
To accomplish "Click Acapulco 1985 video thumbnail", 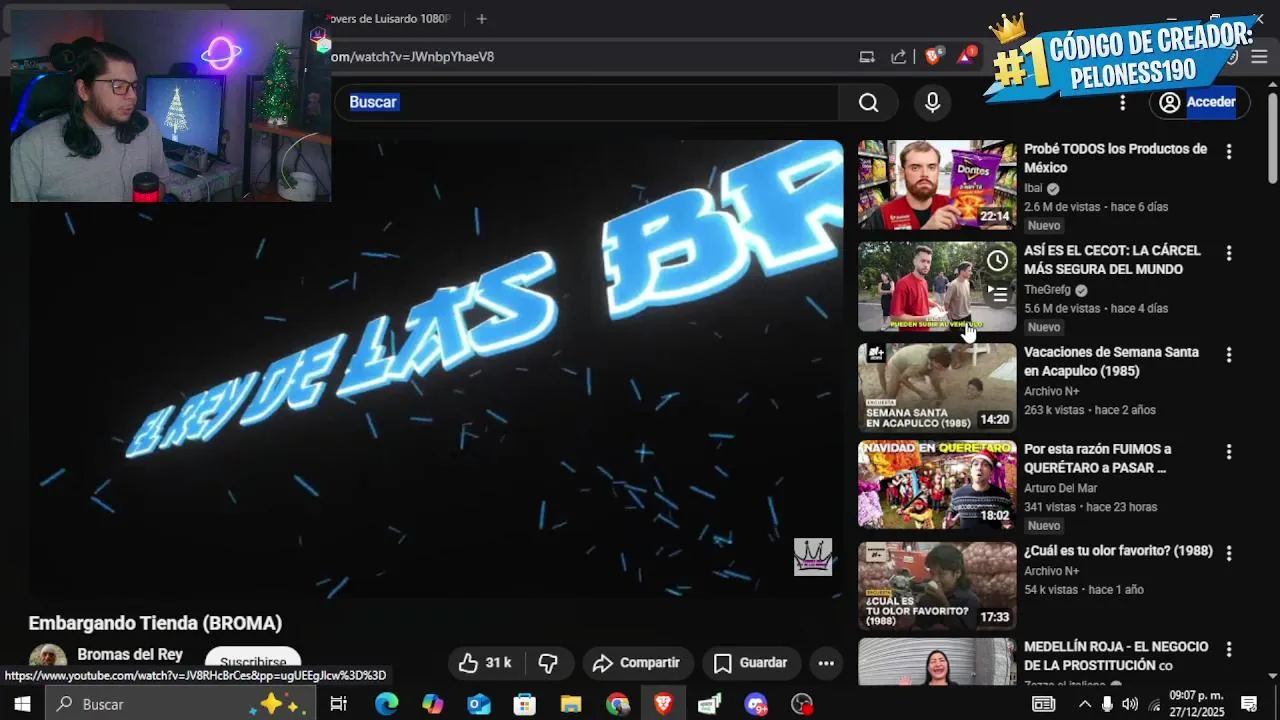I will pos(937,388).
